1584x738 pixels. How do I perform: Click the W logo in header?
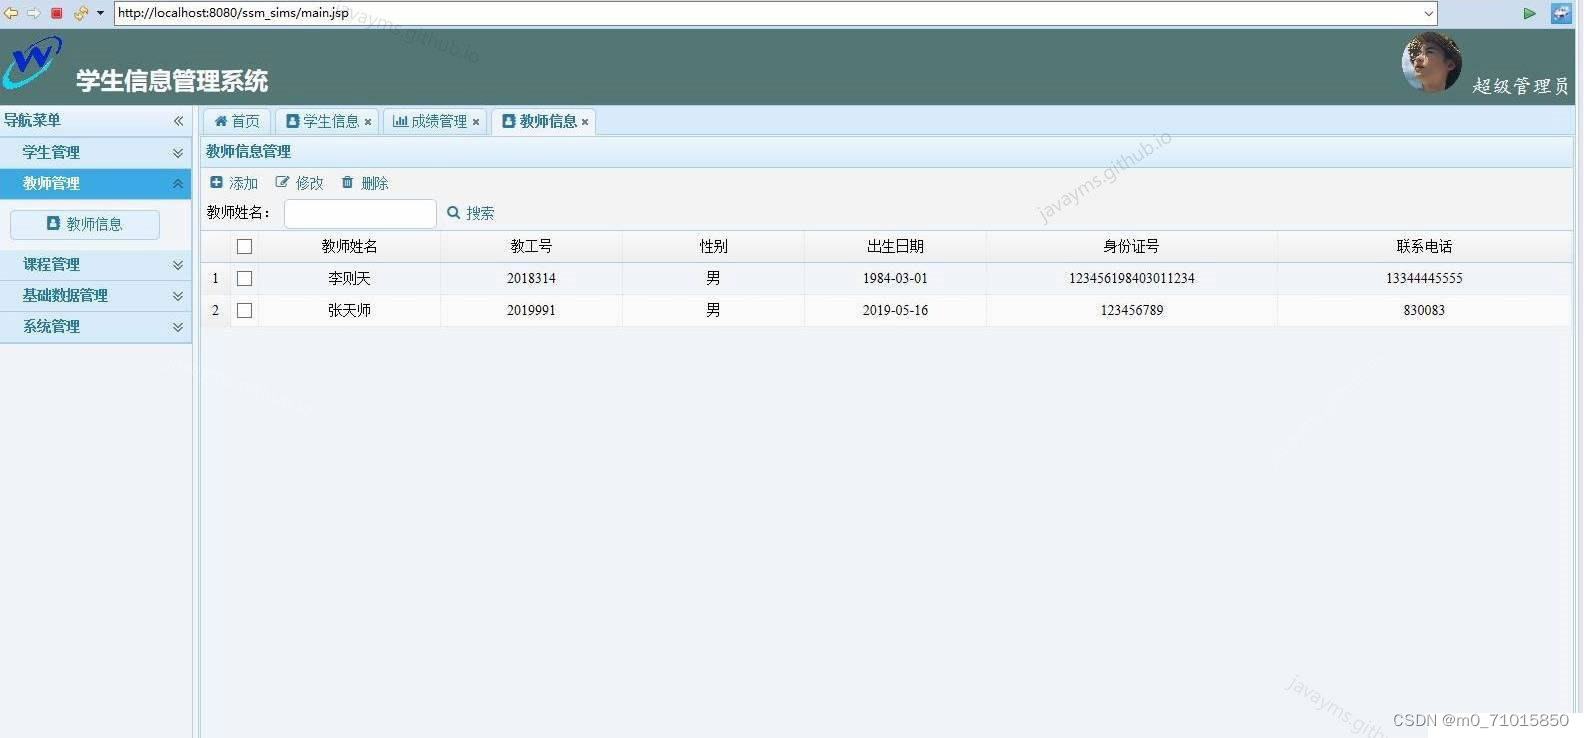(32, 63)
